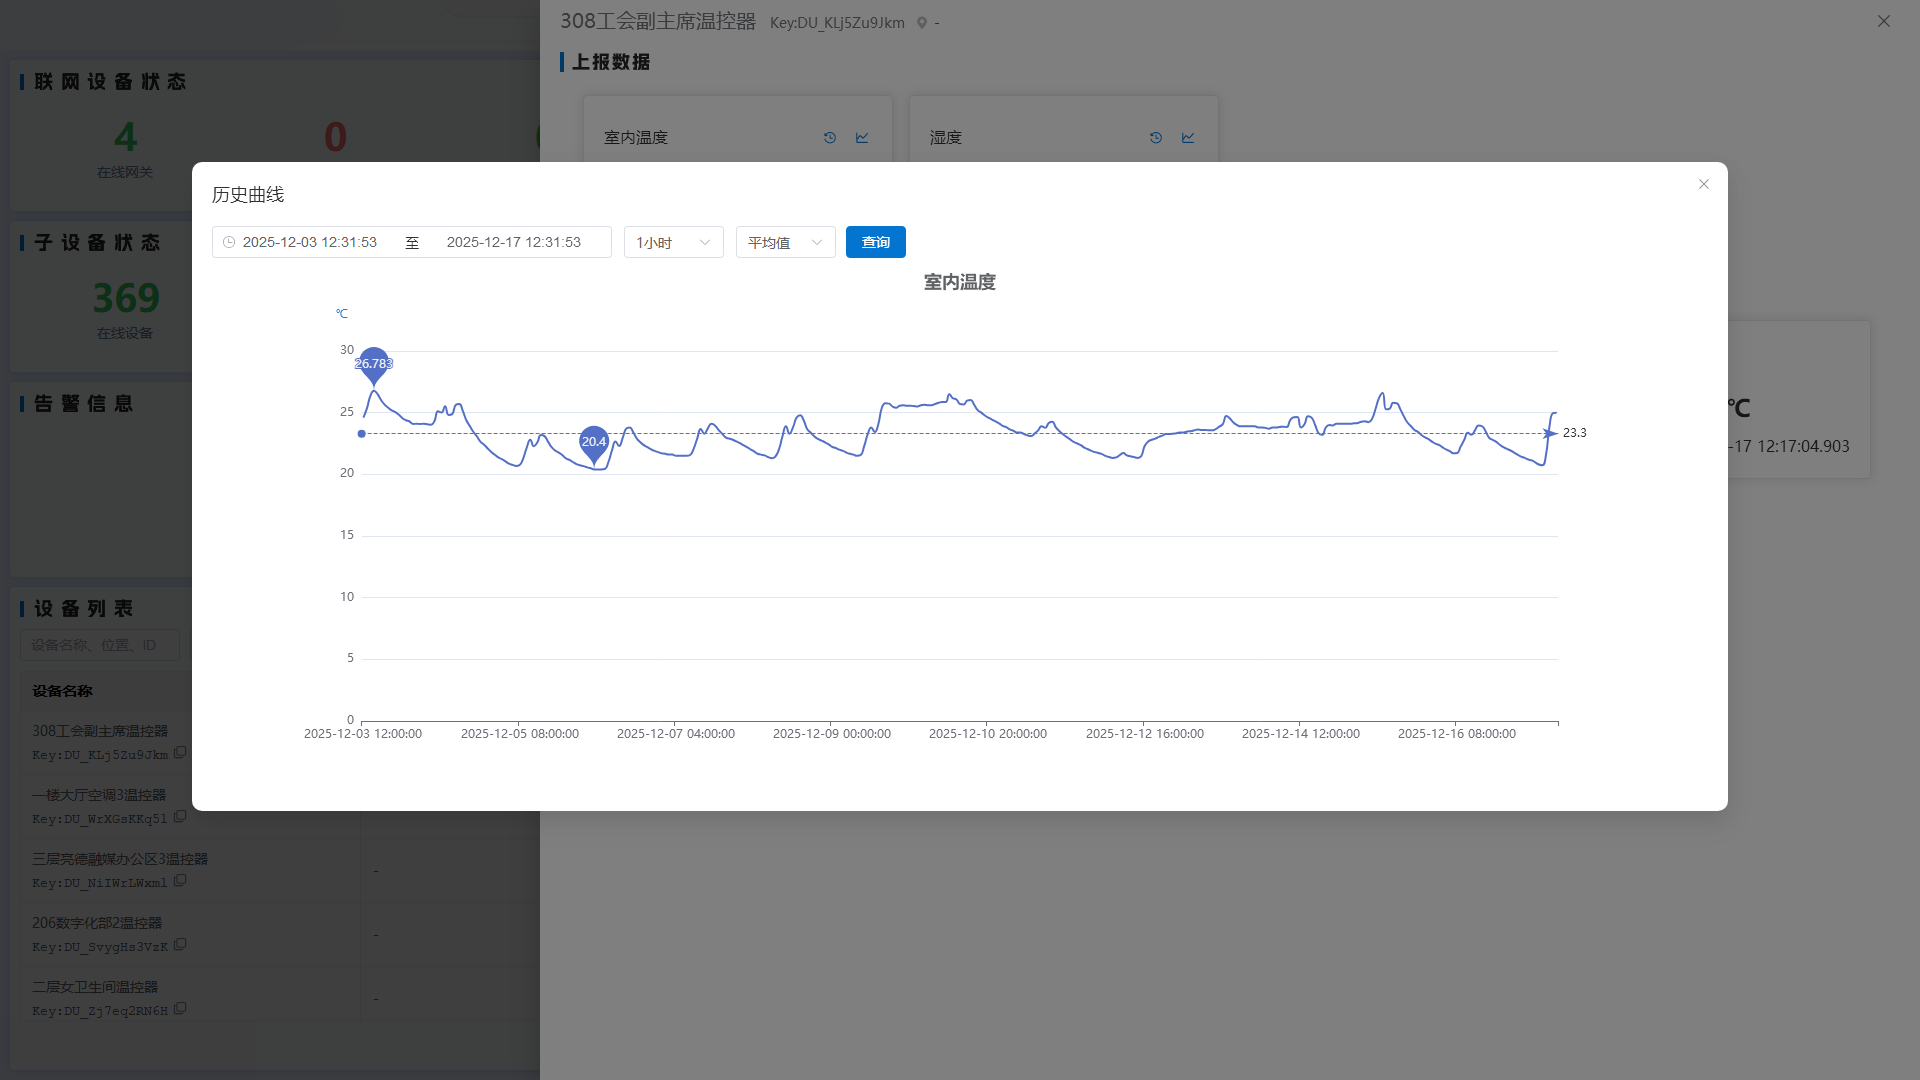Click the 20.4 min value marker
The image size is (1920, 1080).
pos(594,441)
